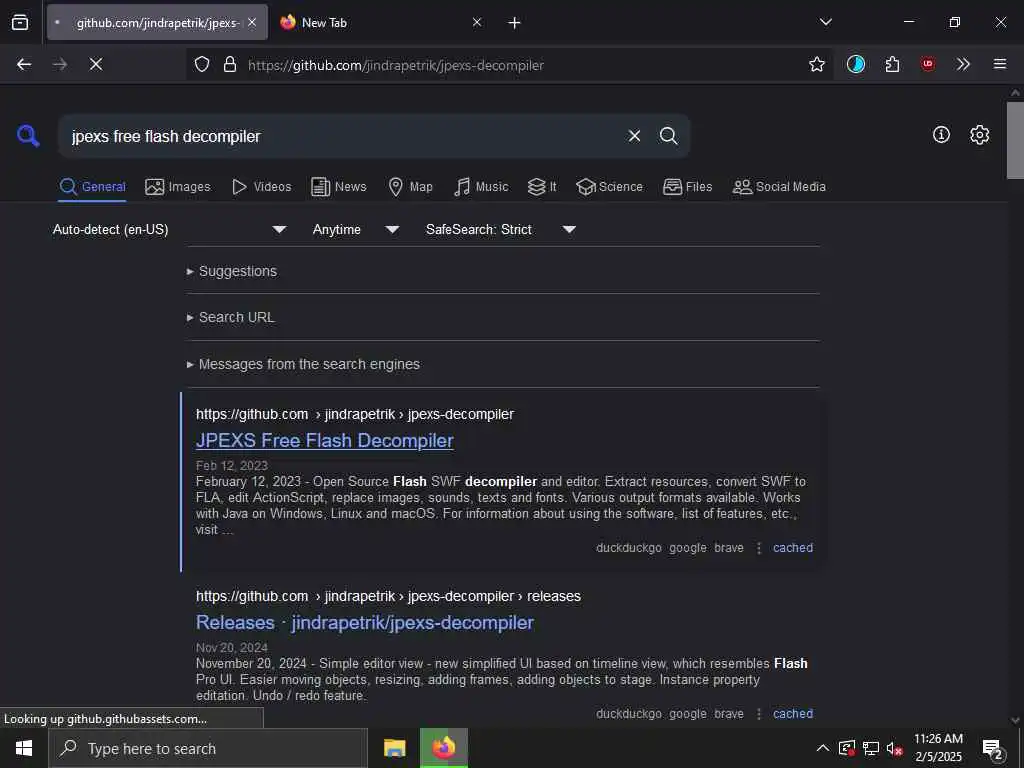
Task: Open search preferences gear
Action: click(979, 135)
